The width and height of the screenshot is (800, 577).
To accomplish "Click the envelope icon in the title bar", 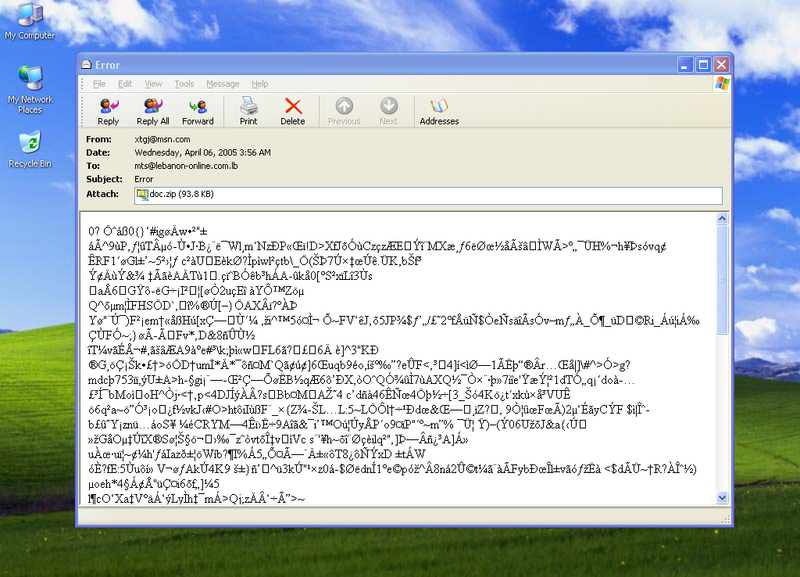I will (86, 65).
